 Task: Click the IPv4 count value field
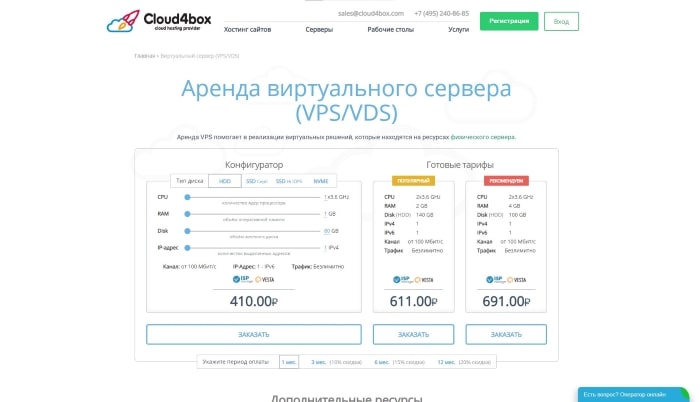325,247
